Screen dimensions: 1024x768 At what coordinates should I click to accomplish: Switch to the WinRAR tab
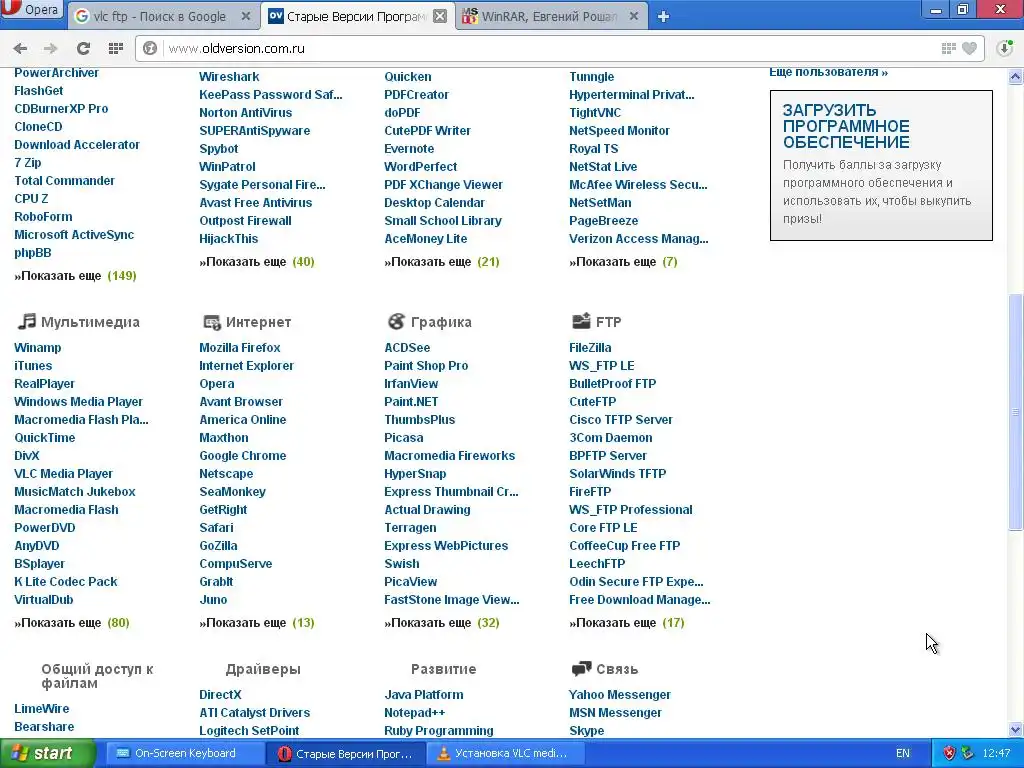point(550,16)
